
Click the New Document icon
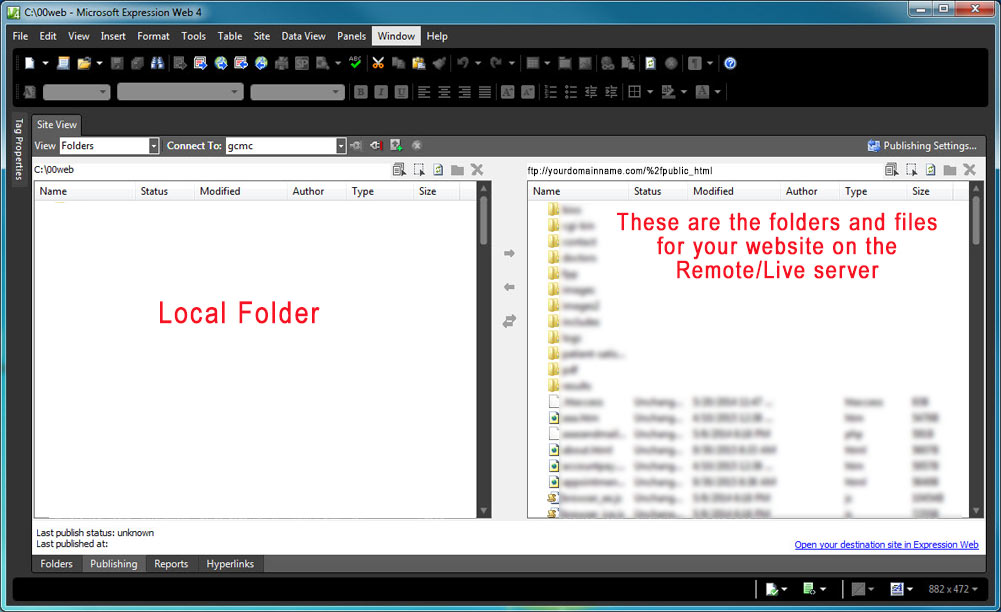coord(29,63)
